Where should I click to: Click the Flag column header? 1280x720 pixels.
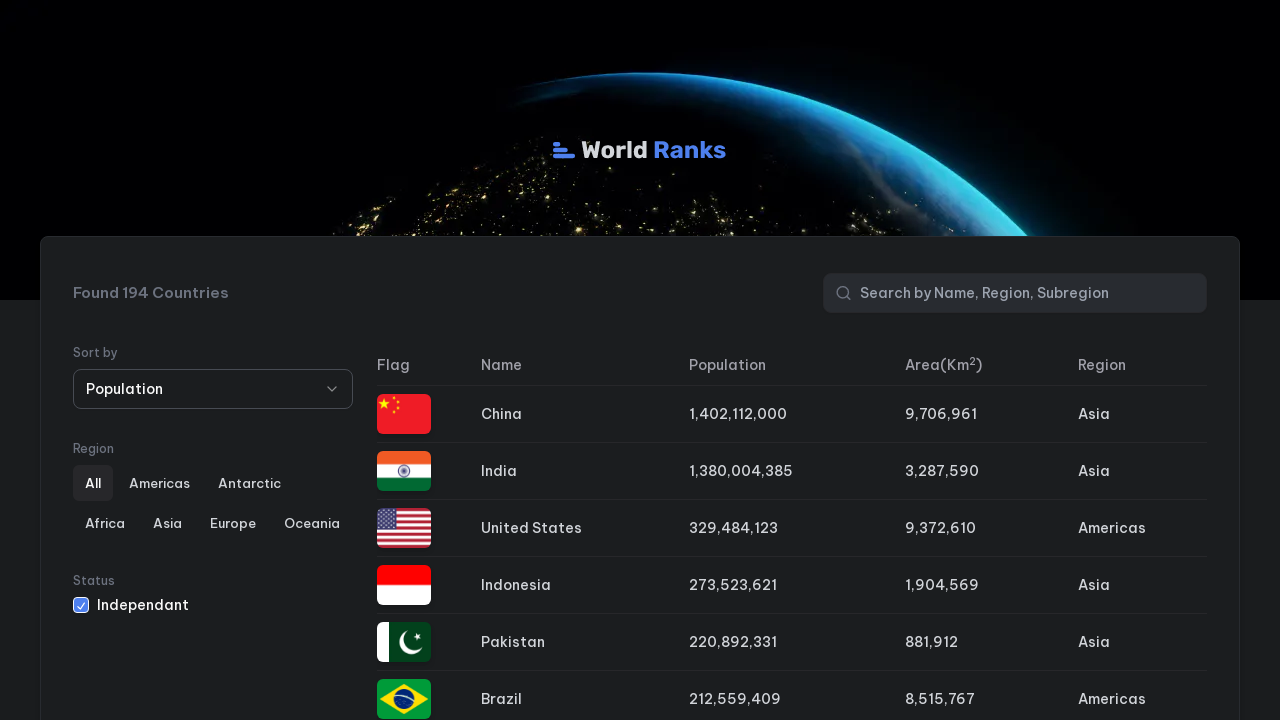pyautogui.click(x=393, y=365)
